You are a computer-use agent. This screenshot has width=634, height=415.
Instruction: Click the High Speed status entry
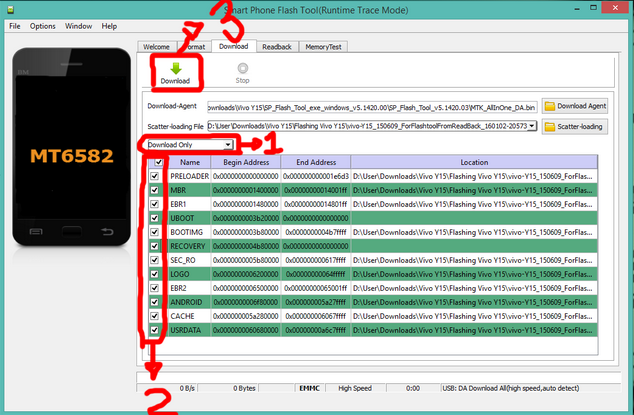355,388
